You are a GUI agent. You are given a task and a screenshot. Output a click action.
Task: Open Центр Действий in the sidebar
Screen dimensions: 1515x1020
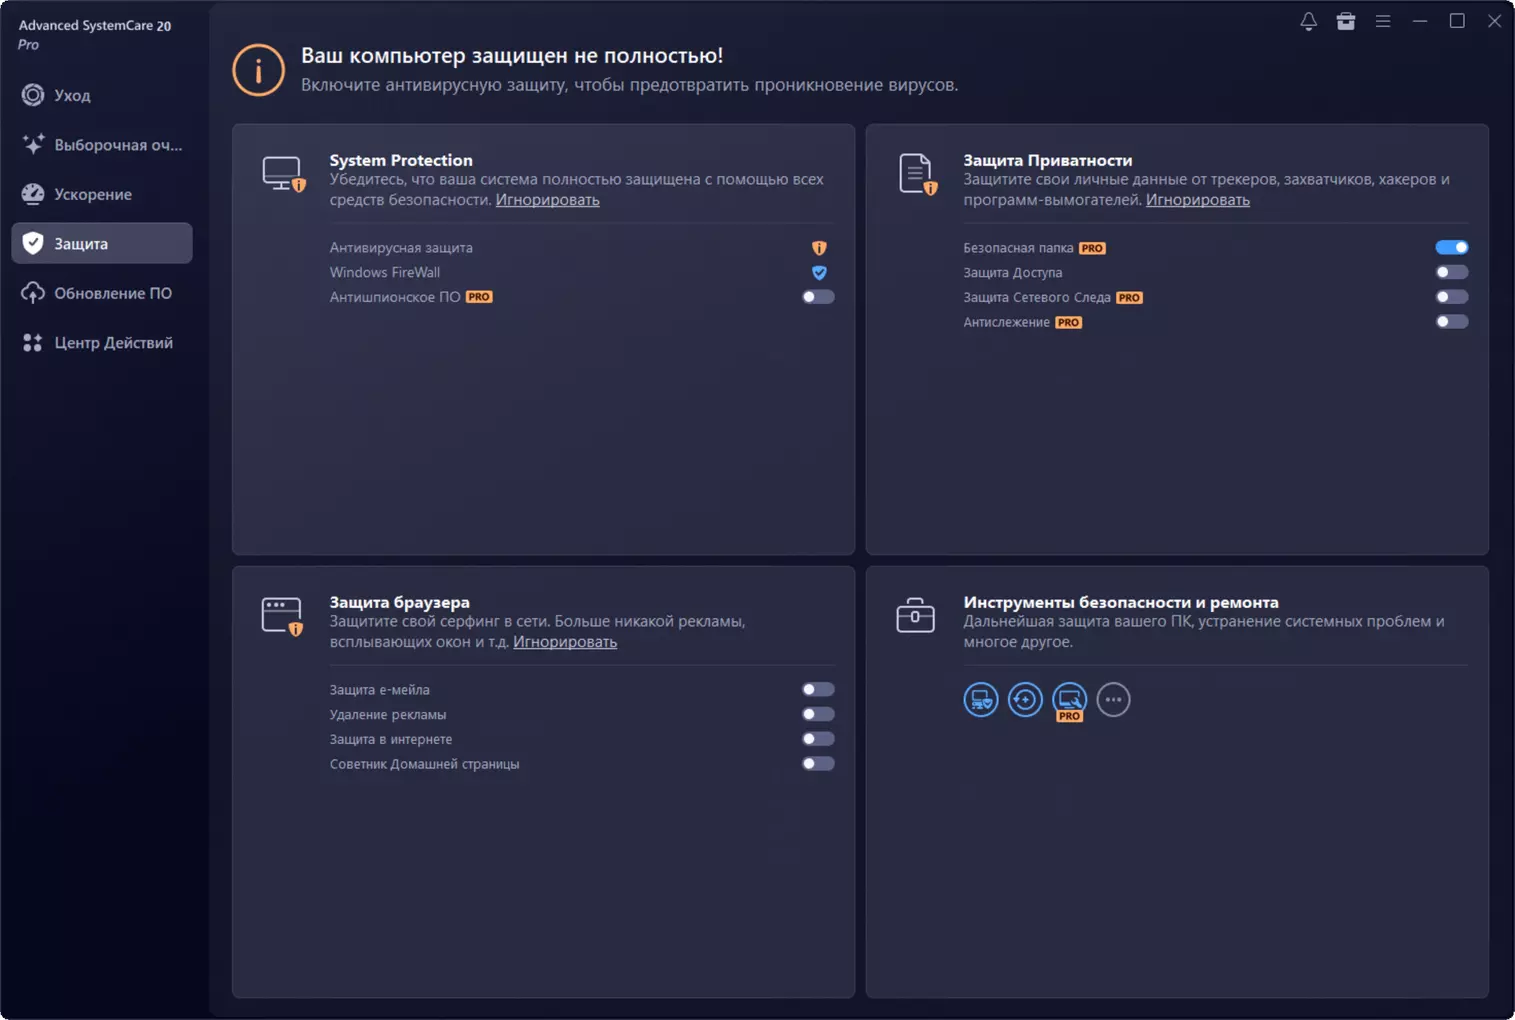click(x=102, y=342)
